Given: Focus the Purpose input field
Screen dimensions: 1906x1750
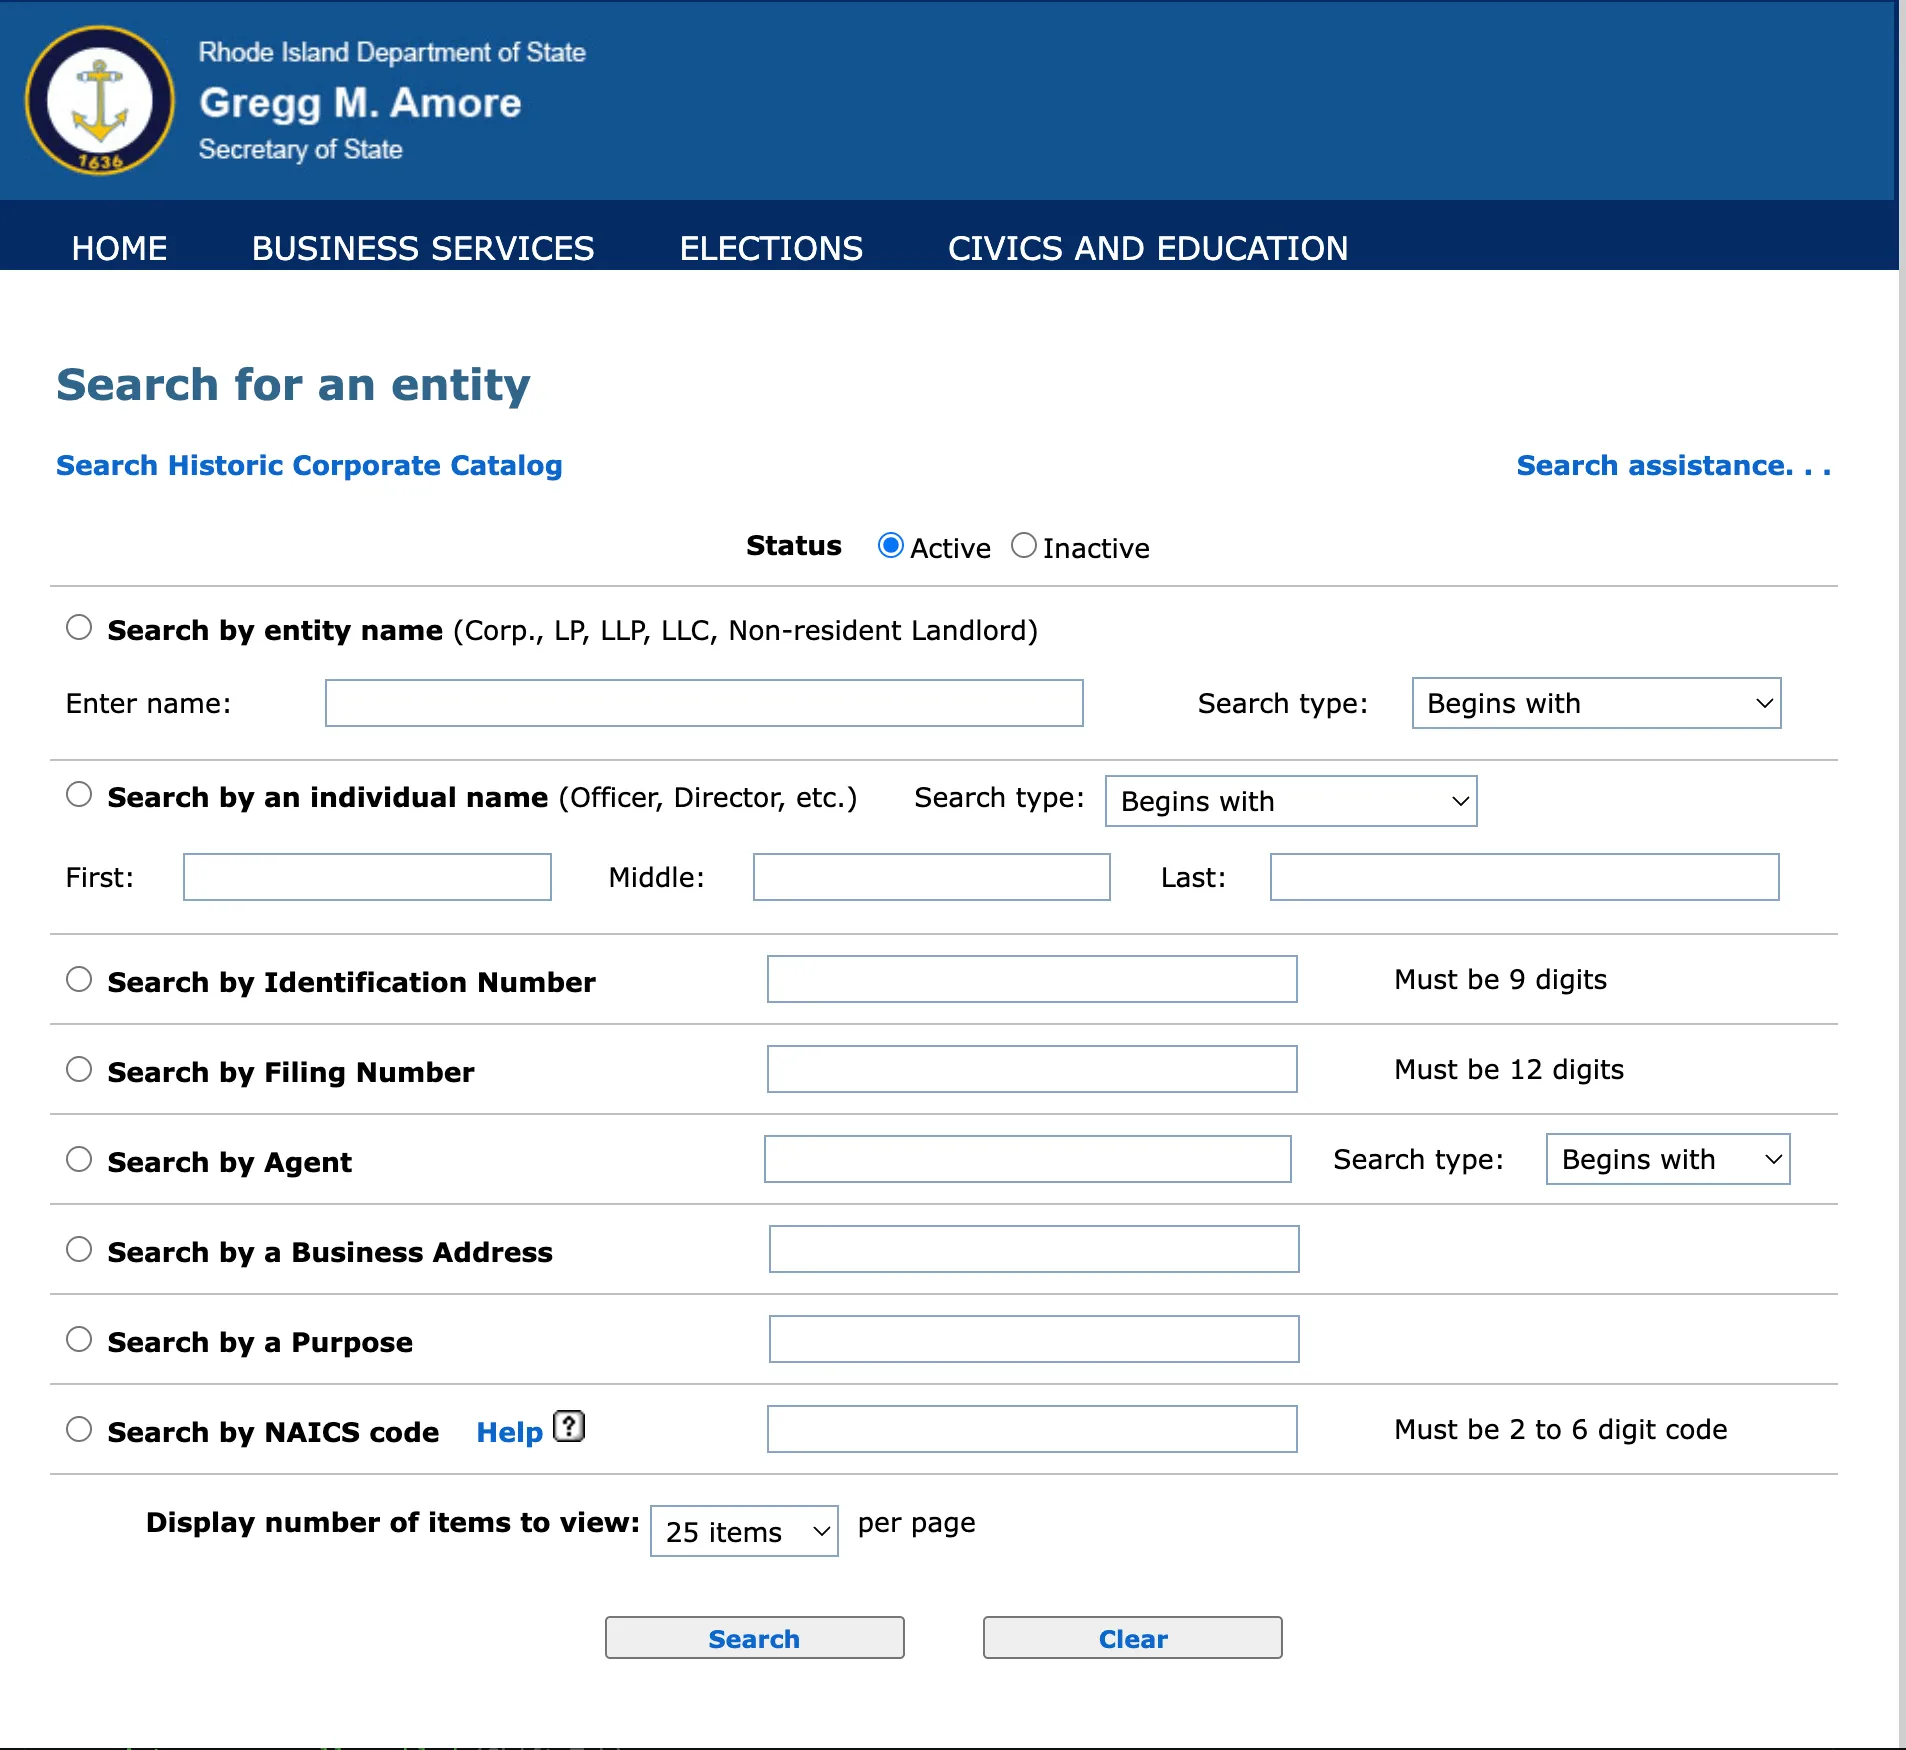Looking at the screenshot, I should pyautogui.click(x=1034, y=1339).
